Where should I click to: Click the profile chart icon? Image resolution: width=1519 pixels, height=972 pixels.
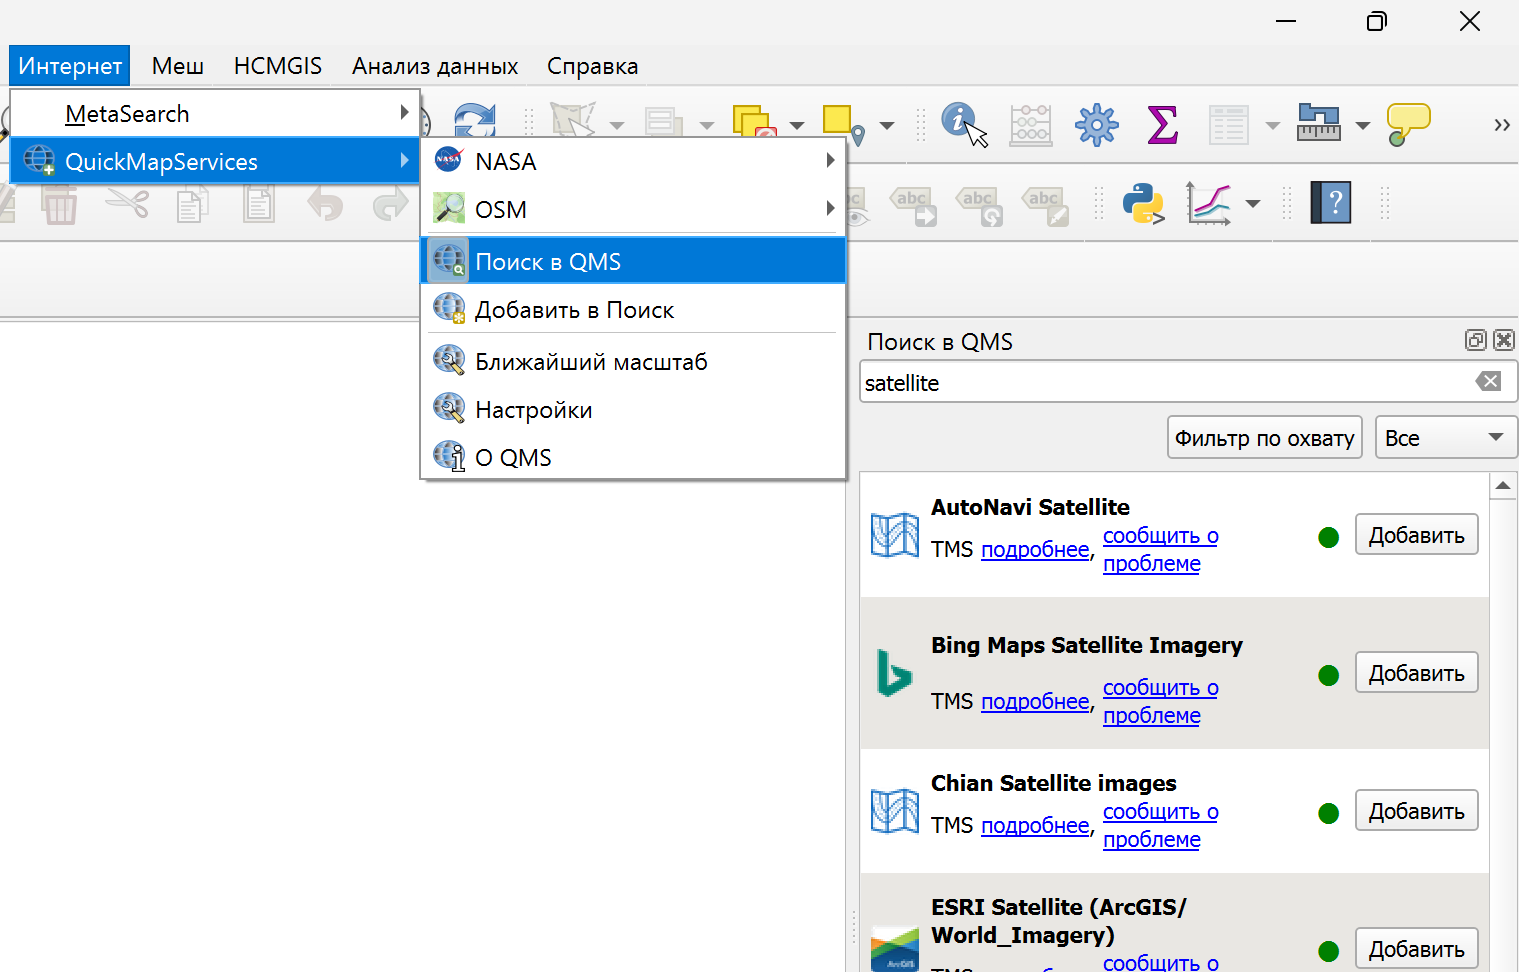pyautogui.click(x=1208, y=203)
